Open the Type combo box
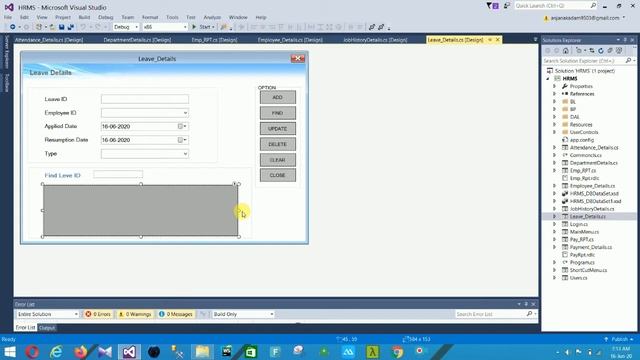Screen dimensions: 640x360 pos(185,154)
